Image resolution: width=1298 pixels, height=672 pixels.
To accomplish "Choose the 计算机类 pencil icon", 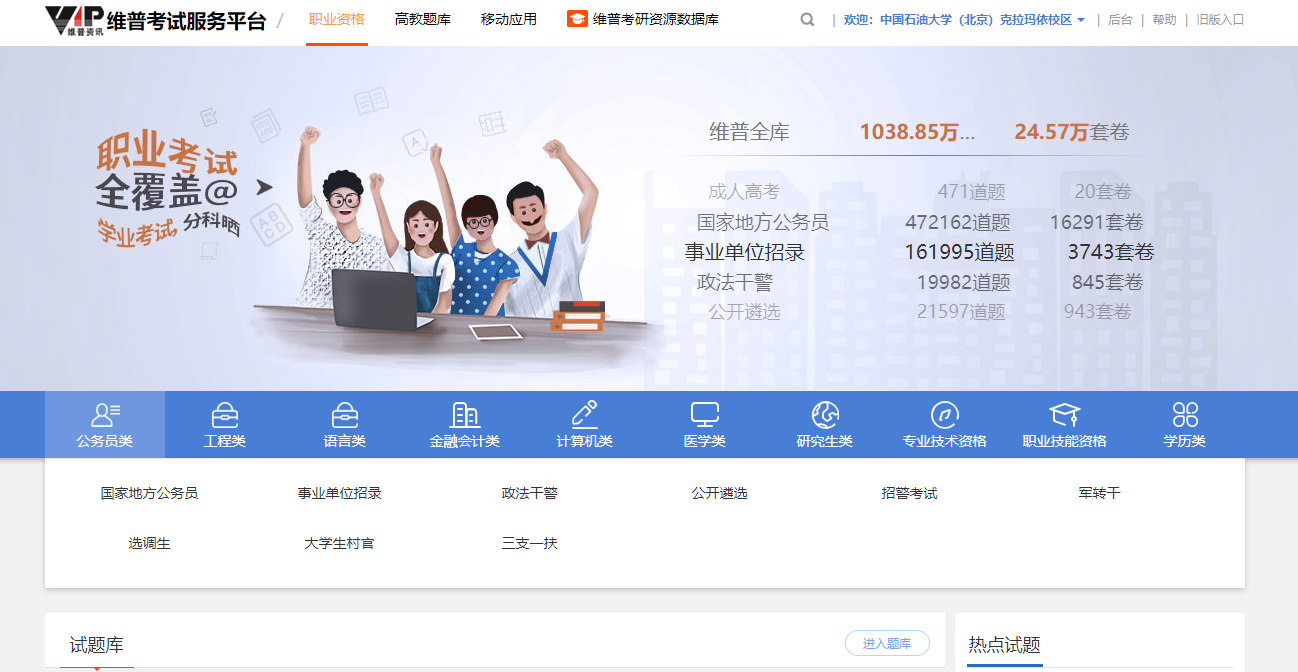I will pyautogui.click(x=585, y=415).
